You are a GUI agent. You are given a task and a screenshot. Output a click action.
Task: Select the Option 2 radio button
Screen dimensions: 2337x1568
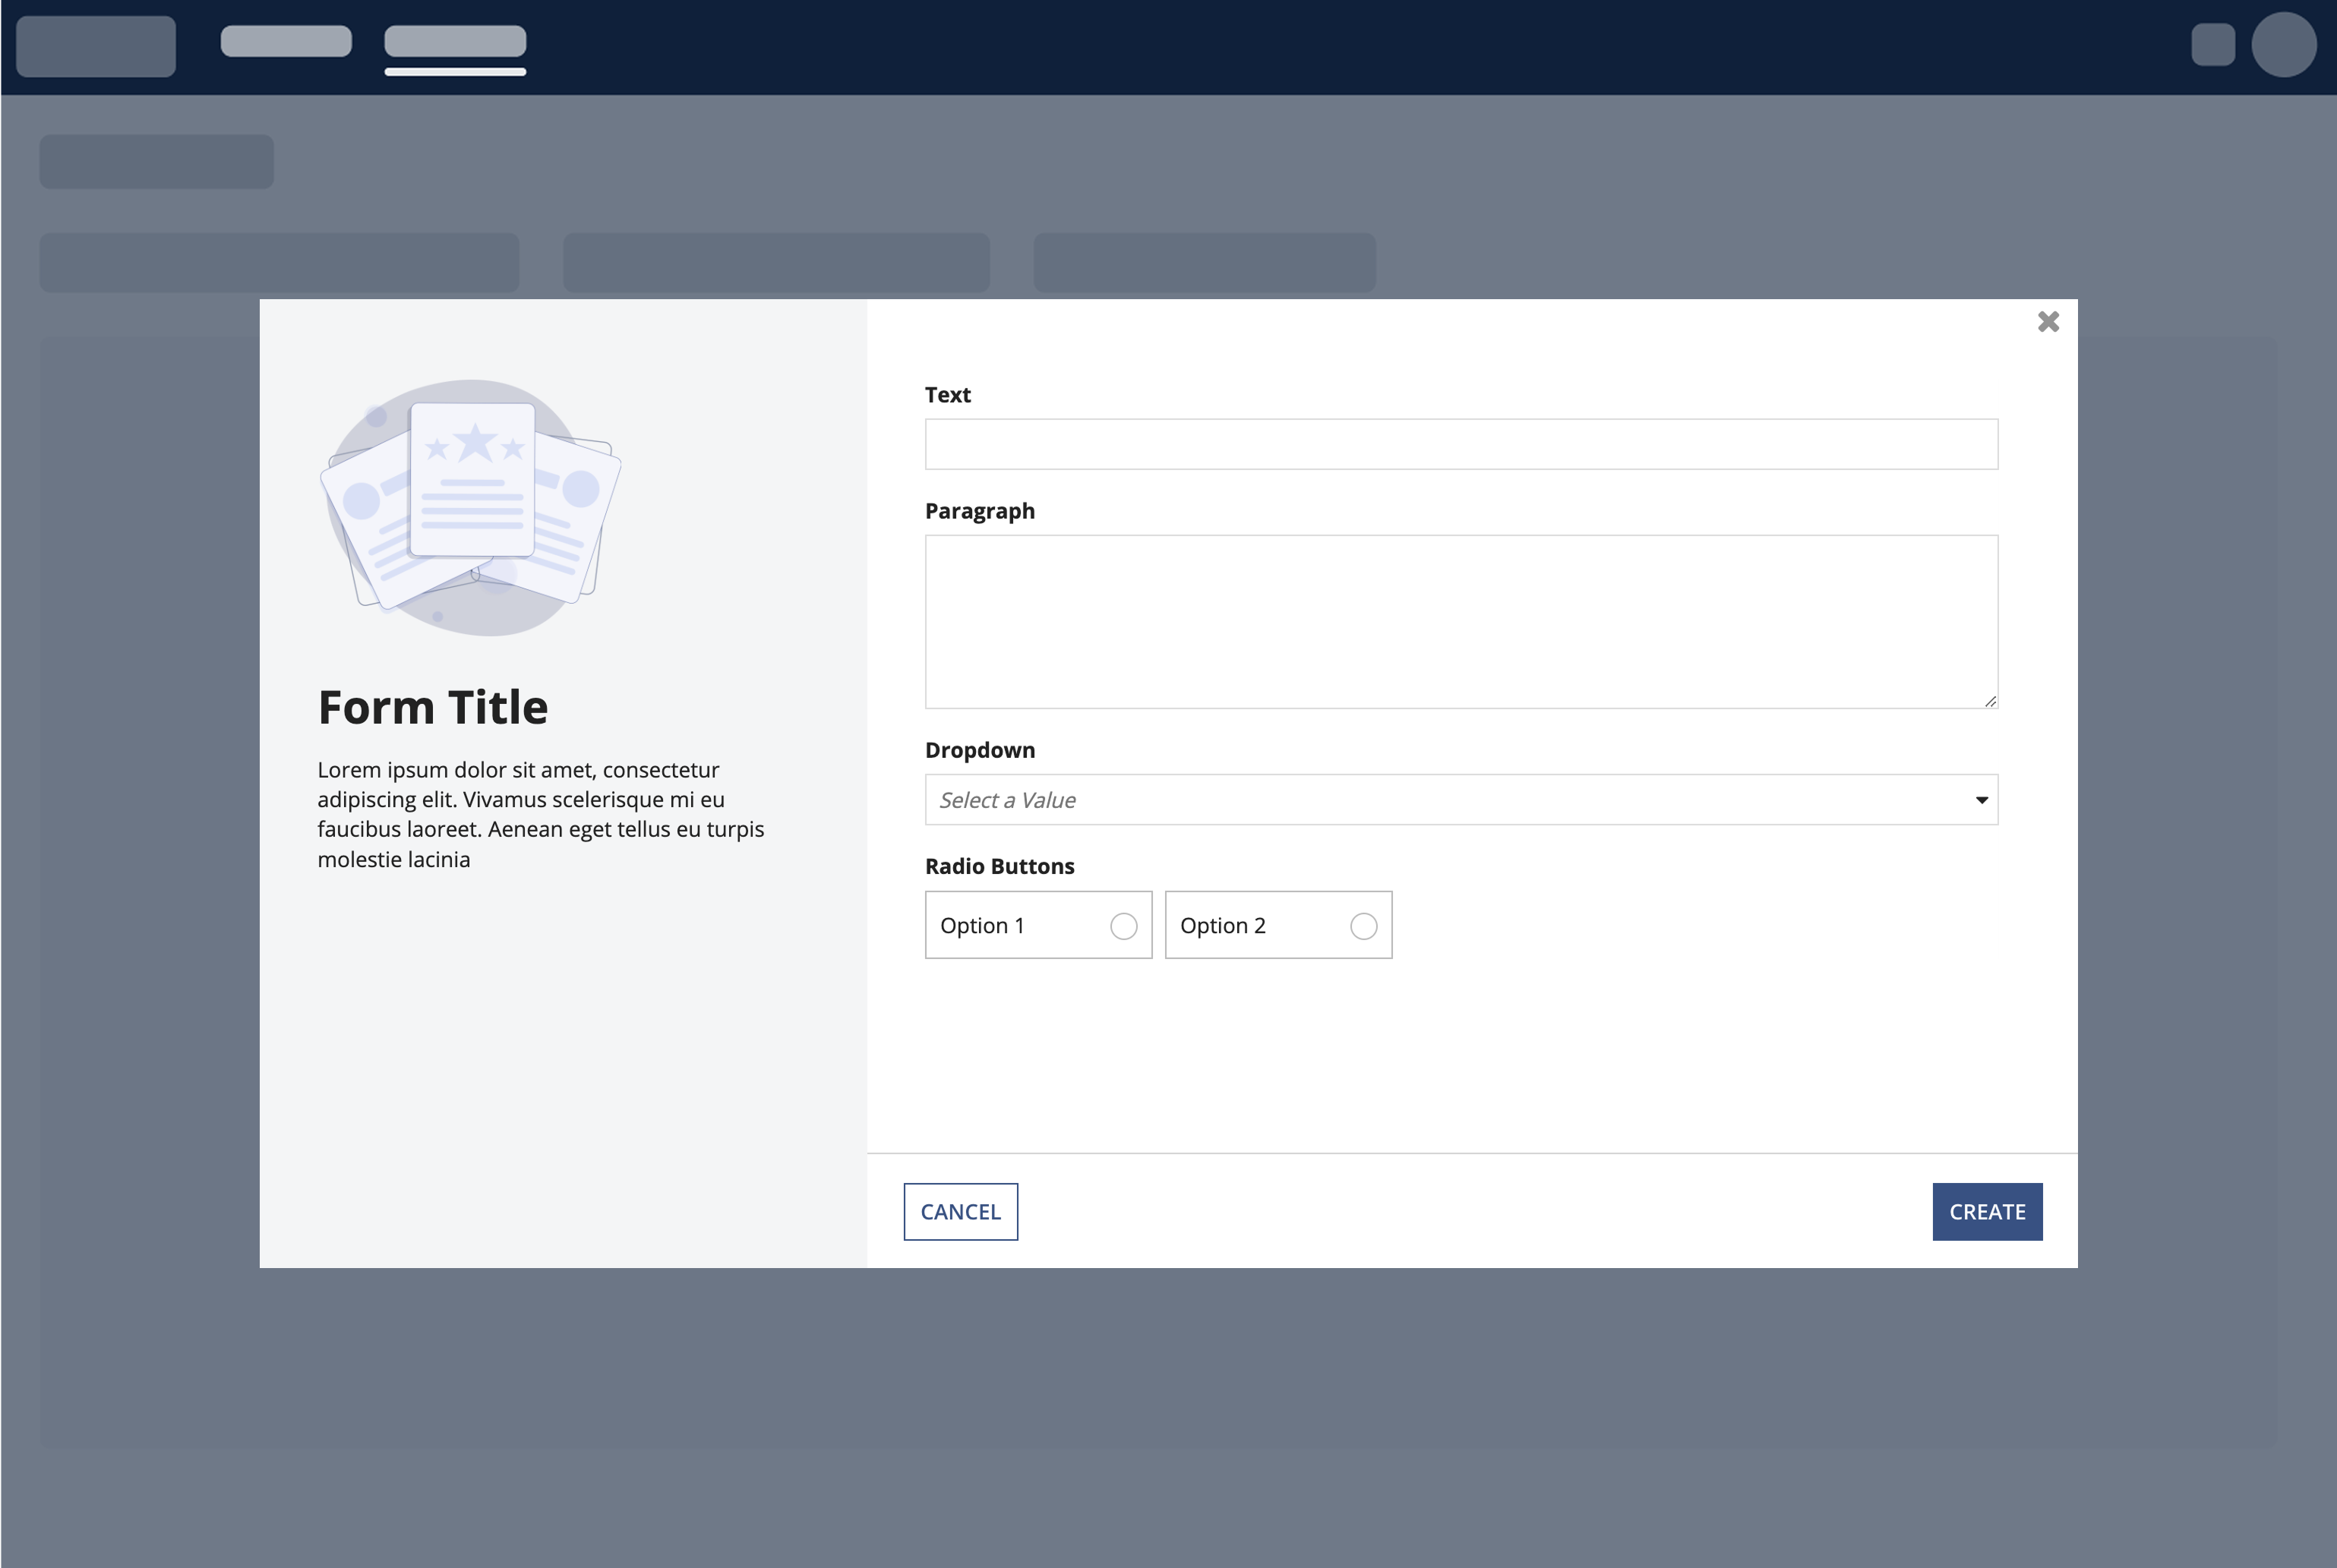[x=1363, y=926]
